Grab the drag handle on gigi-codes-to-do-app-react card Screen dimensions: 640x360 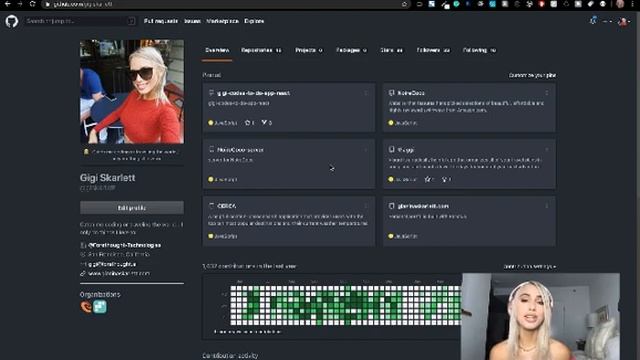[366, 93]
